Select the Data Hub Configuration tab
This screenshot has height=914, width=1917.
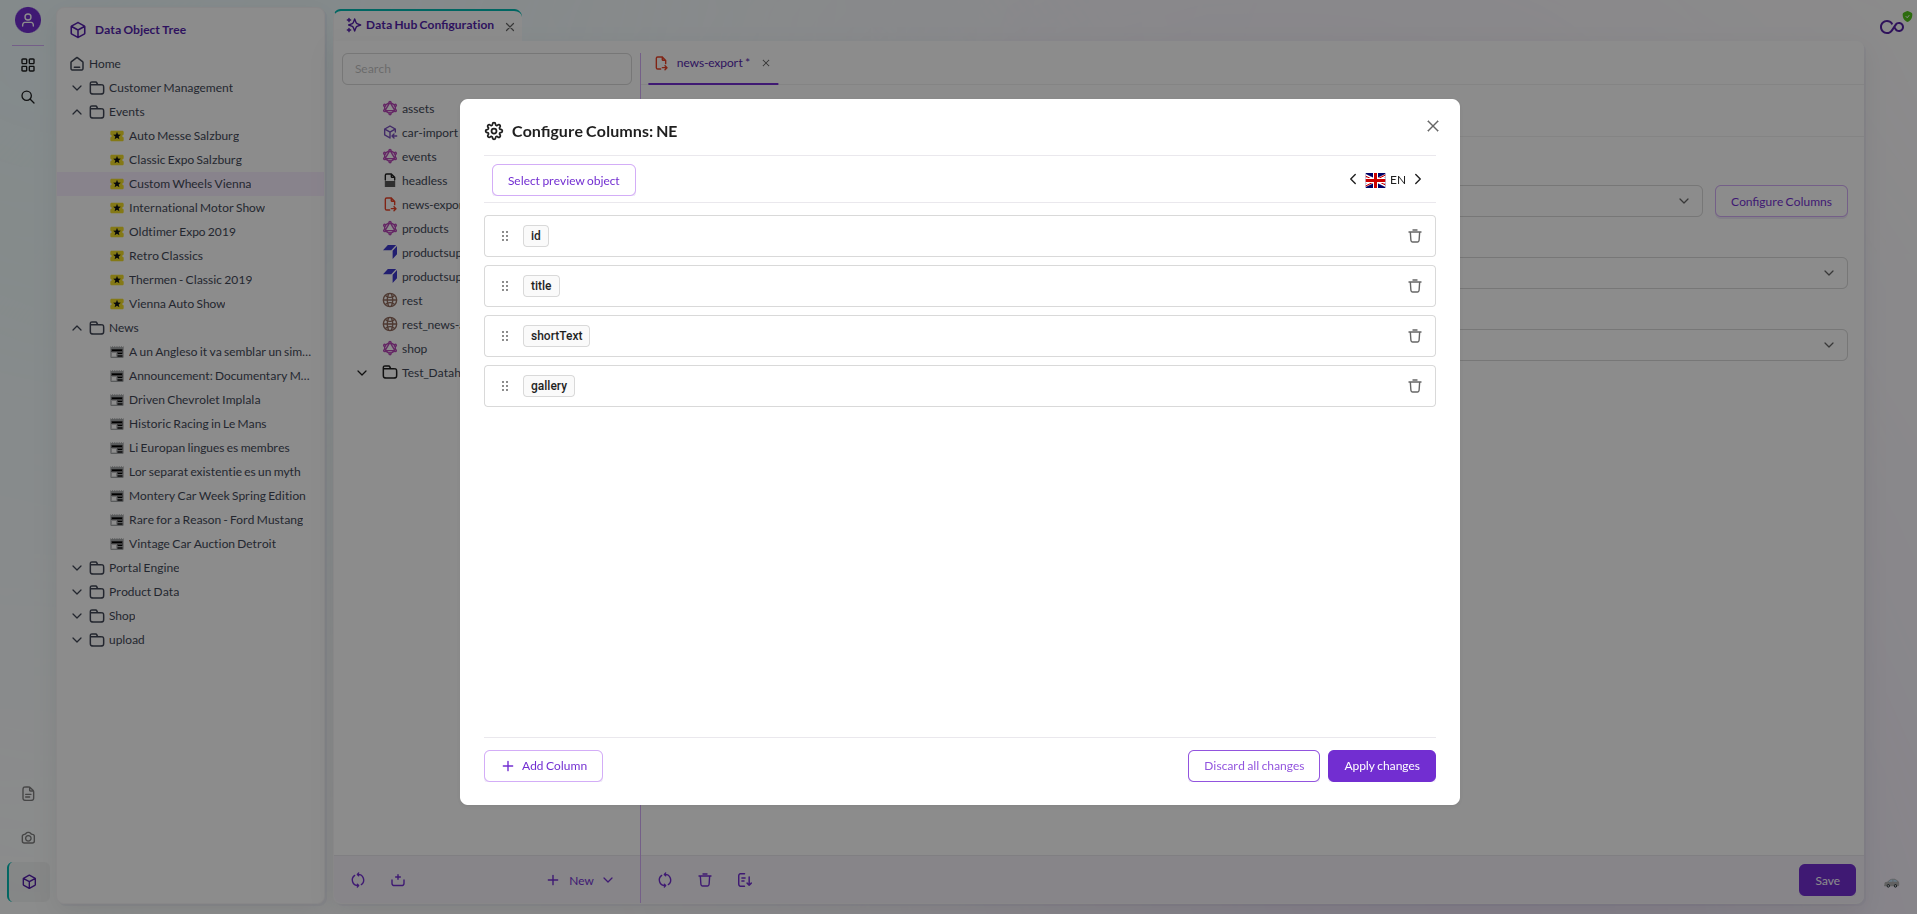click(x=428, y=25)
